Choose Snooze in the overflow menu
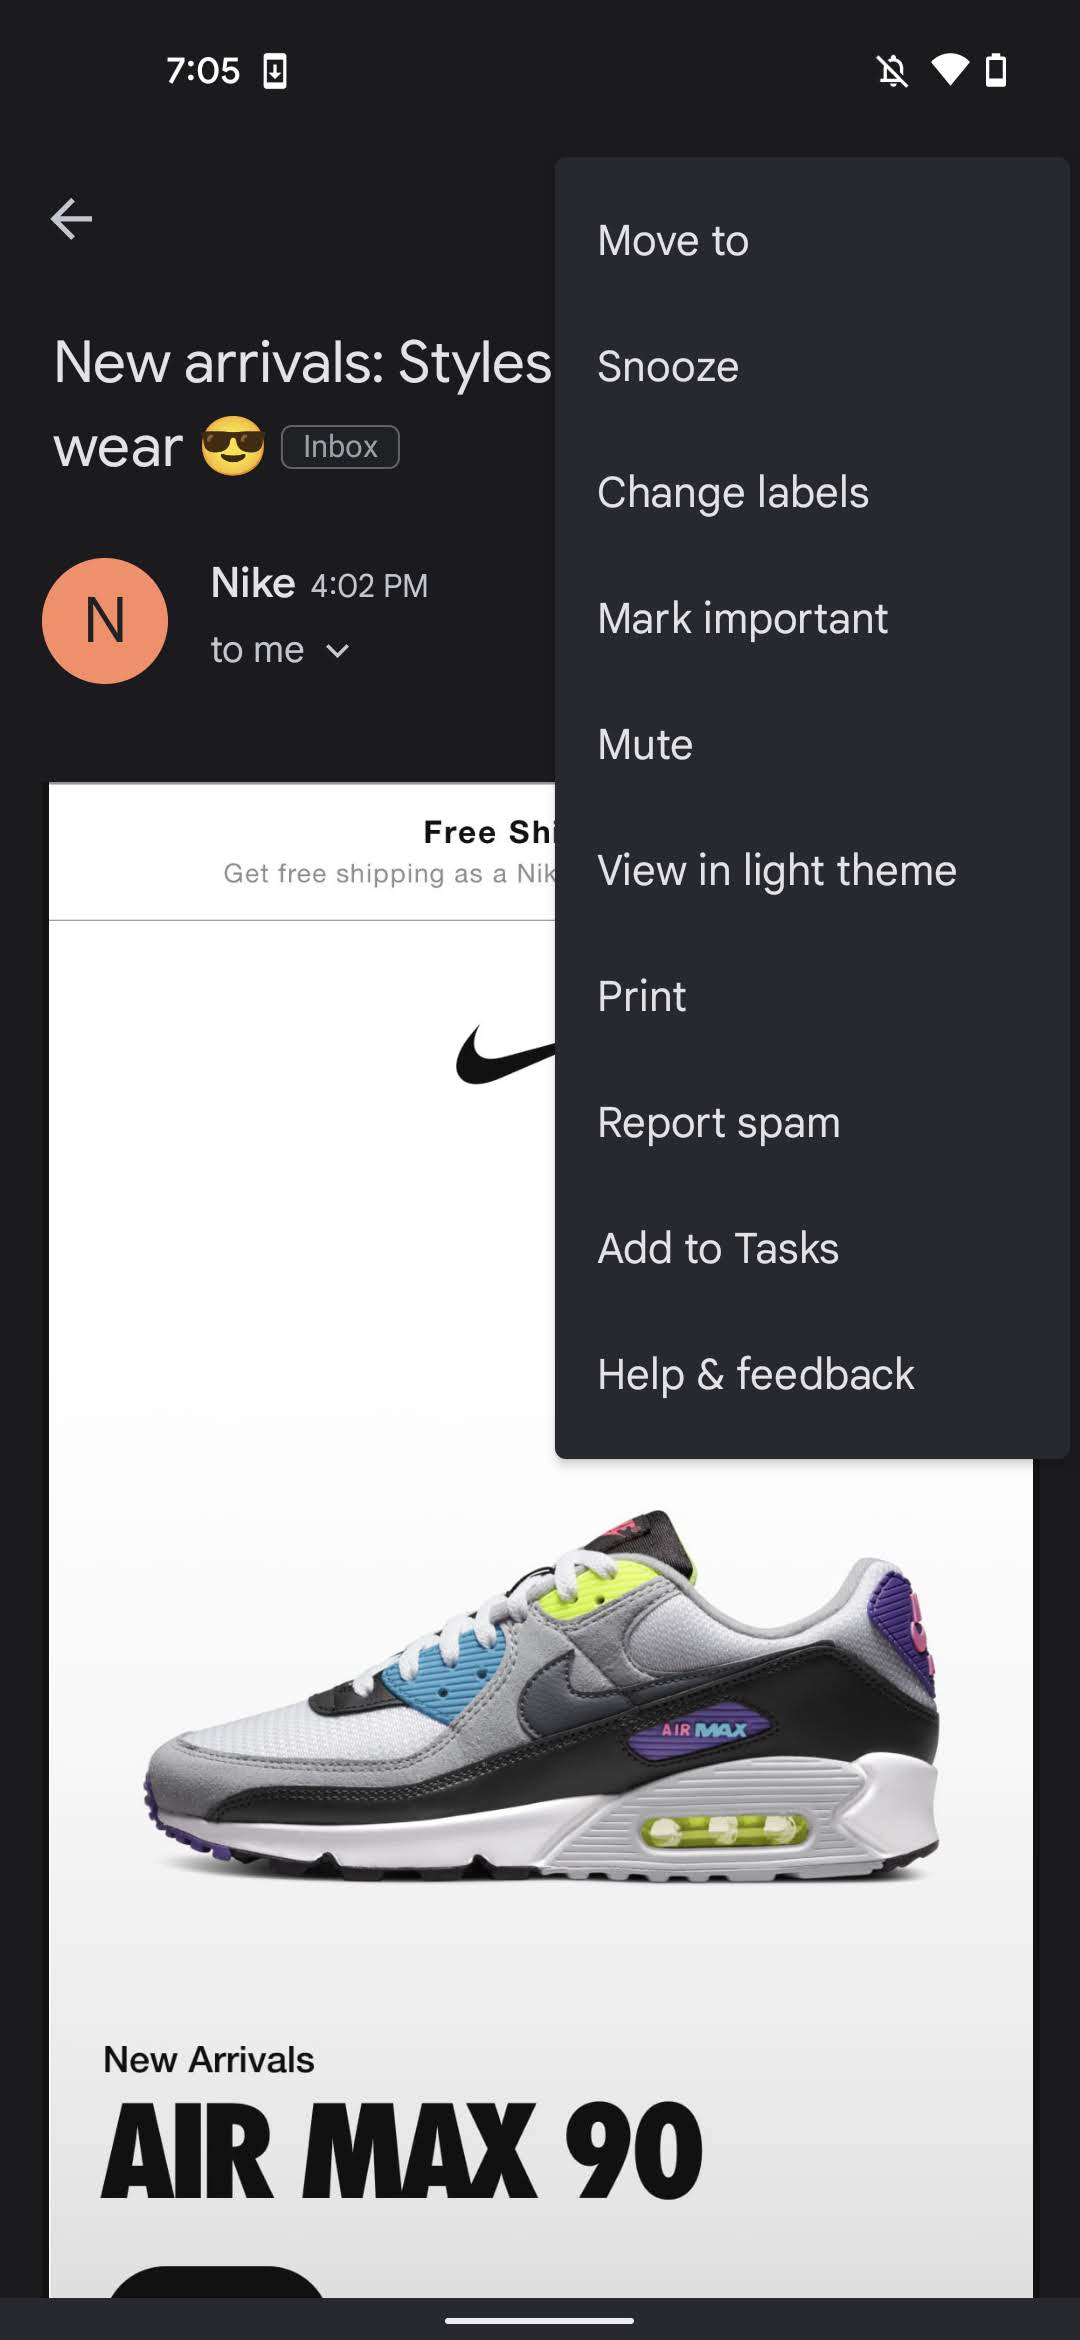 click(x=812, y=367)
